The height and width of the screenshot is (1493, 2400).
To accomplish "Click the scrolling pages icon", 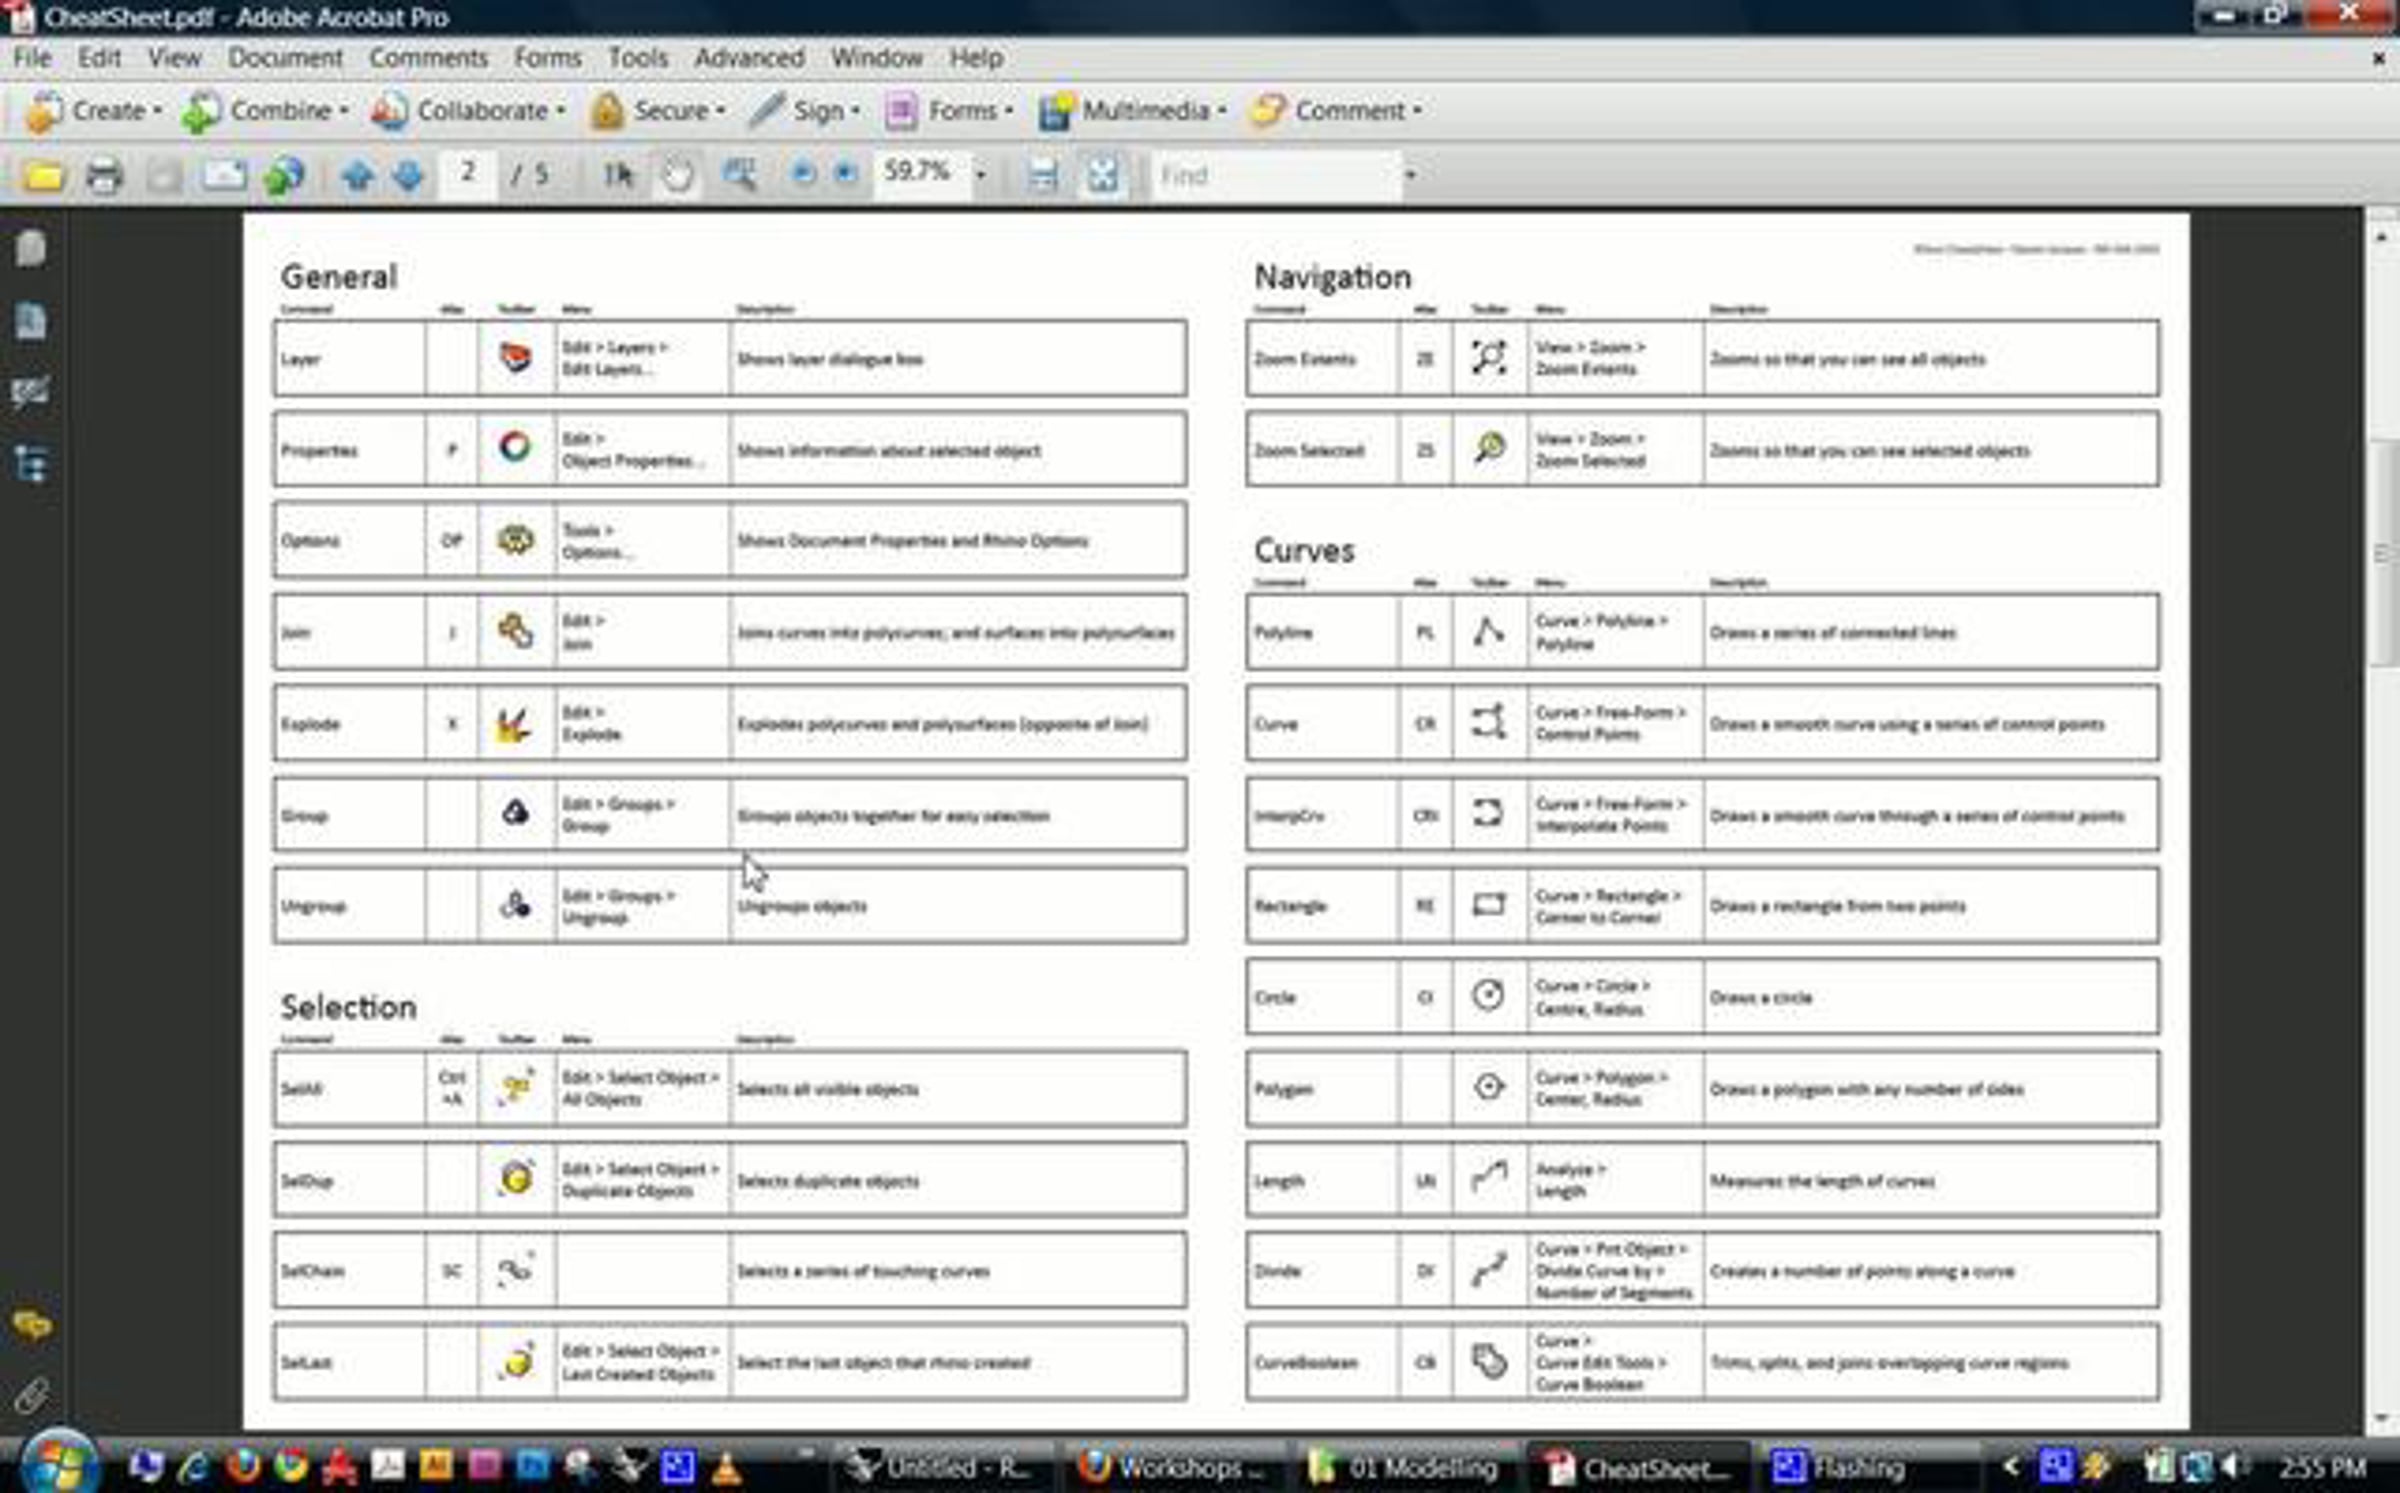I will click(x=1042, y=176).
